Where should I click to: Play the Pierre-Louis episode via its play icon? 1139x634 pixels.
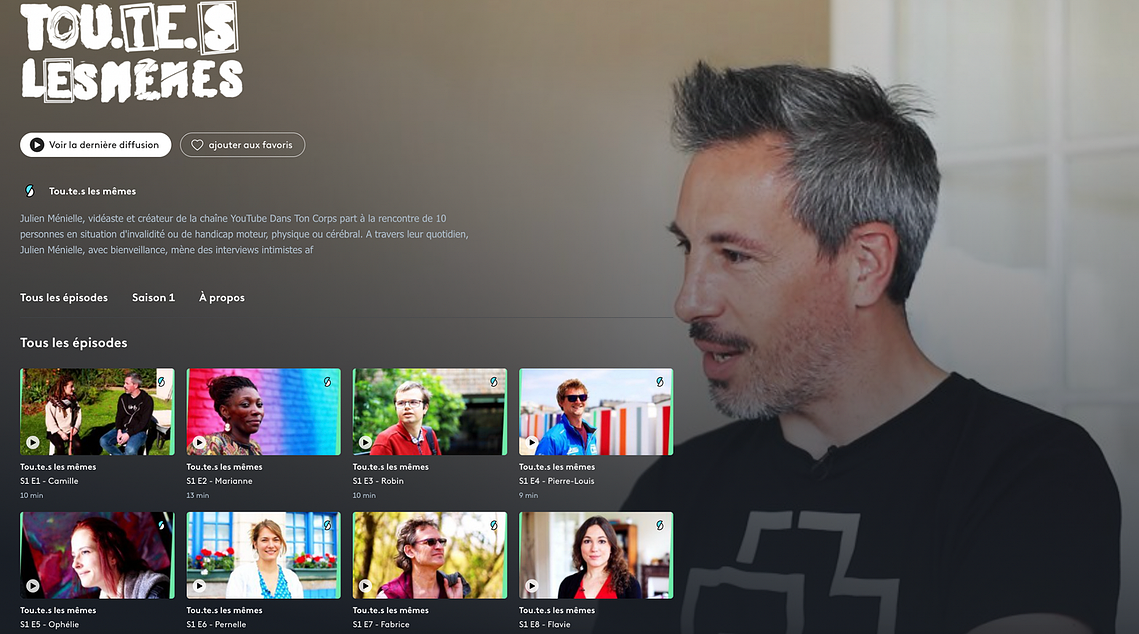point(532,442)
